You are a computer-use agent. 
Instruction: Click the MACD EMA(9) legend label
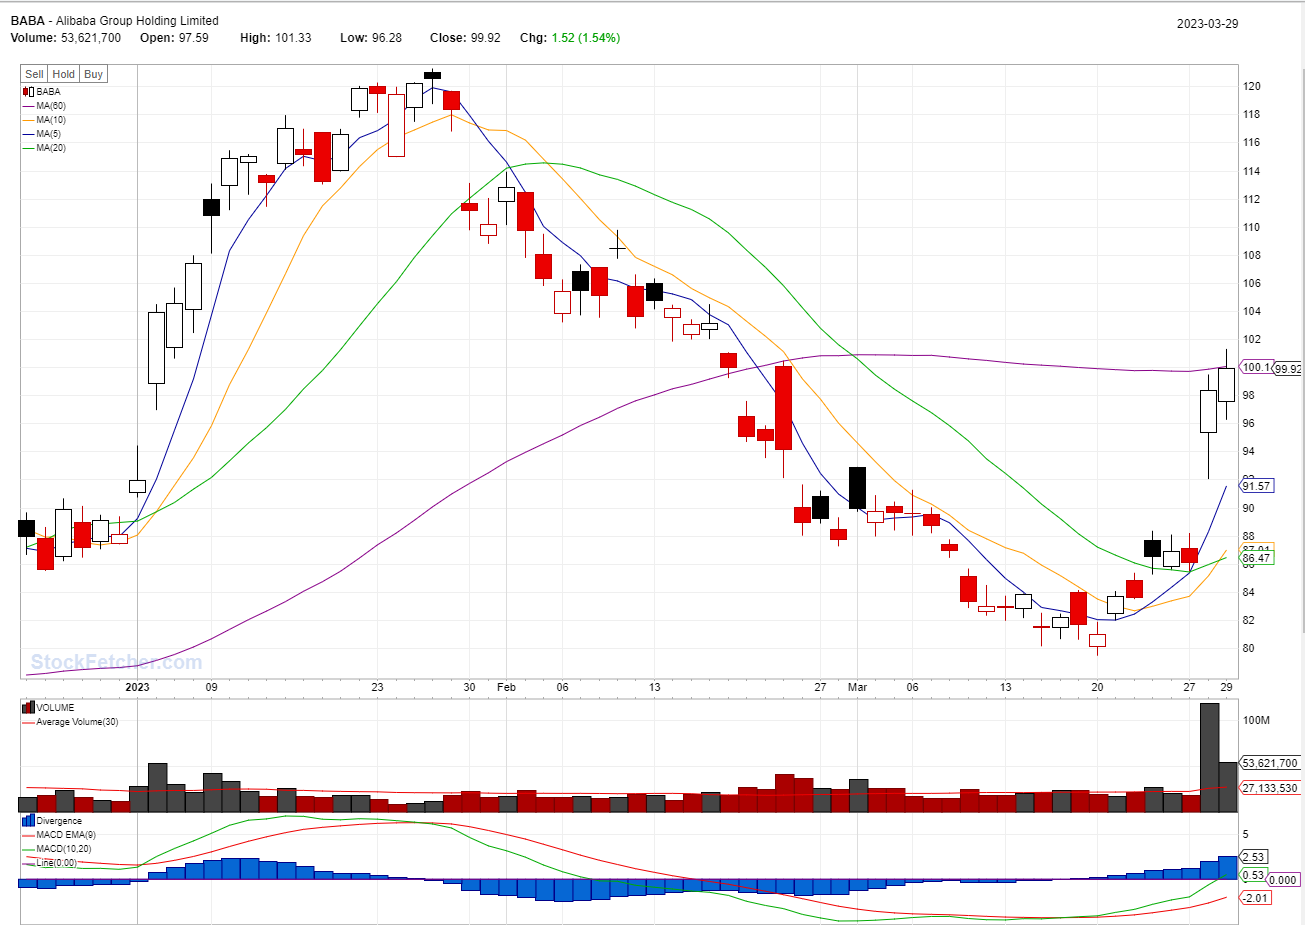(66, 835)
